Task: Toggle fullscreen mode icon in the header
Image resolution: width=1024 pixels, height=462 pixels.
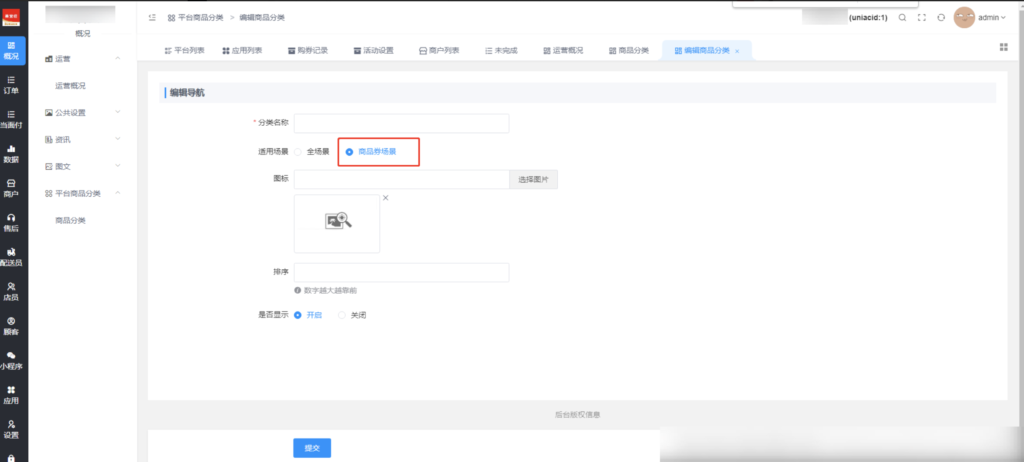Action: pyautogui.click(x=922, y=18)
